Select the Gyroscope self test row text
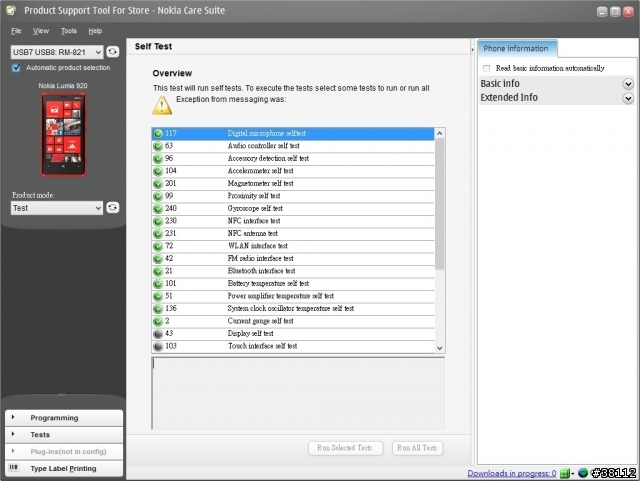This screenshot has height=481, width=640. tap(255, 208)
